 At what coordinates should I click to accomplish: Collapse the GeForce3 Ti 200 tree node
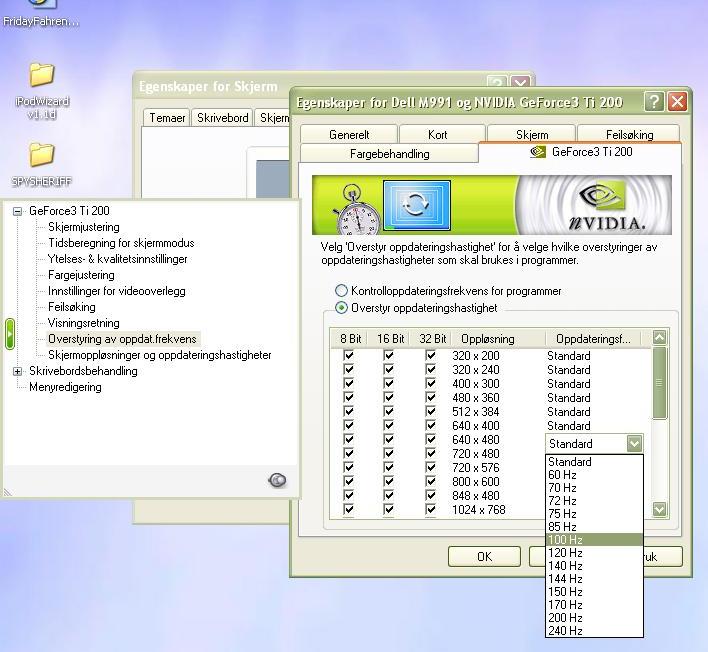click(x=17, y=211)
